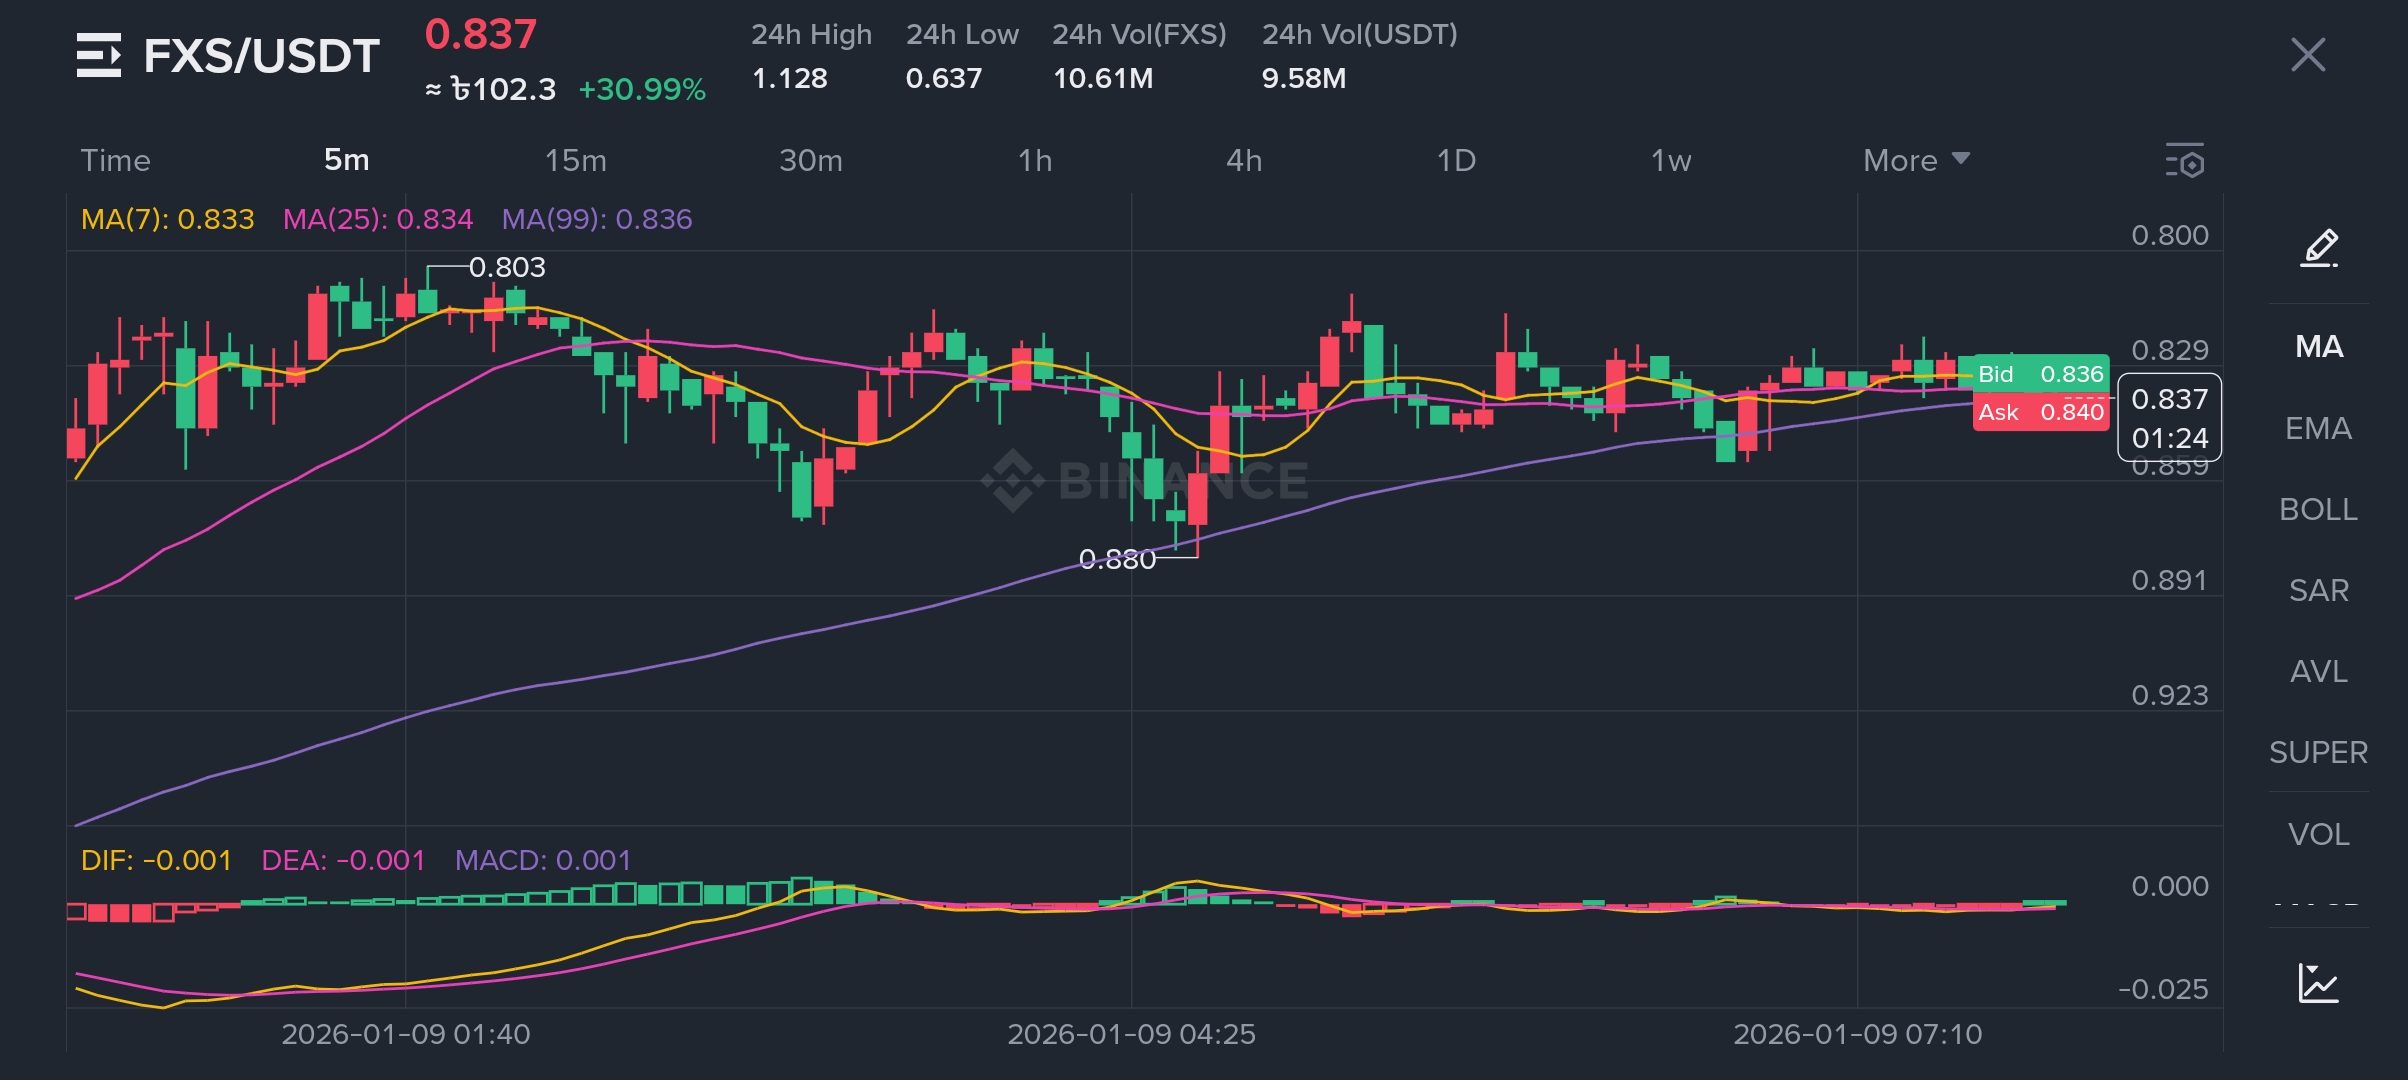
Task: Enable the EMA indicator
Action: (2318, 428)
